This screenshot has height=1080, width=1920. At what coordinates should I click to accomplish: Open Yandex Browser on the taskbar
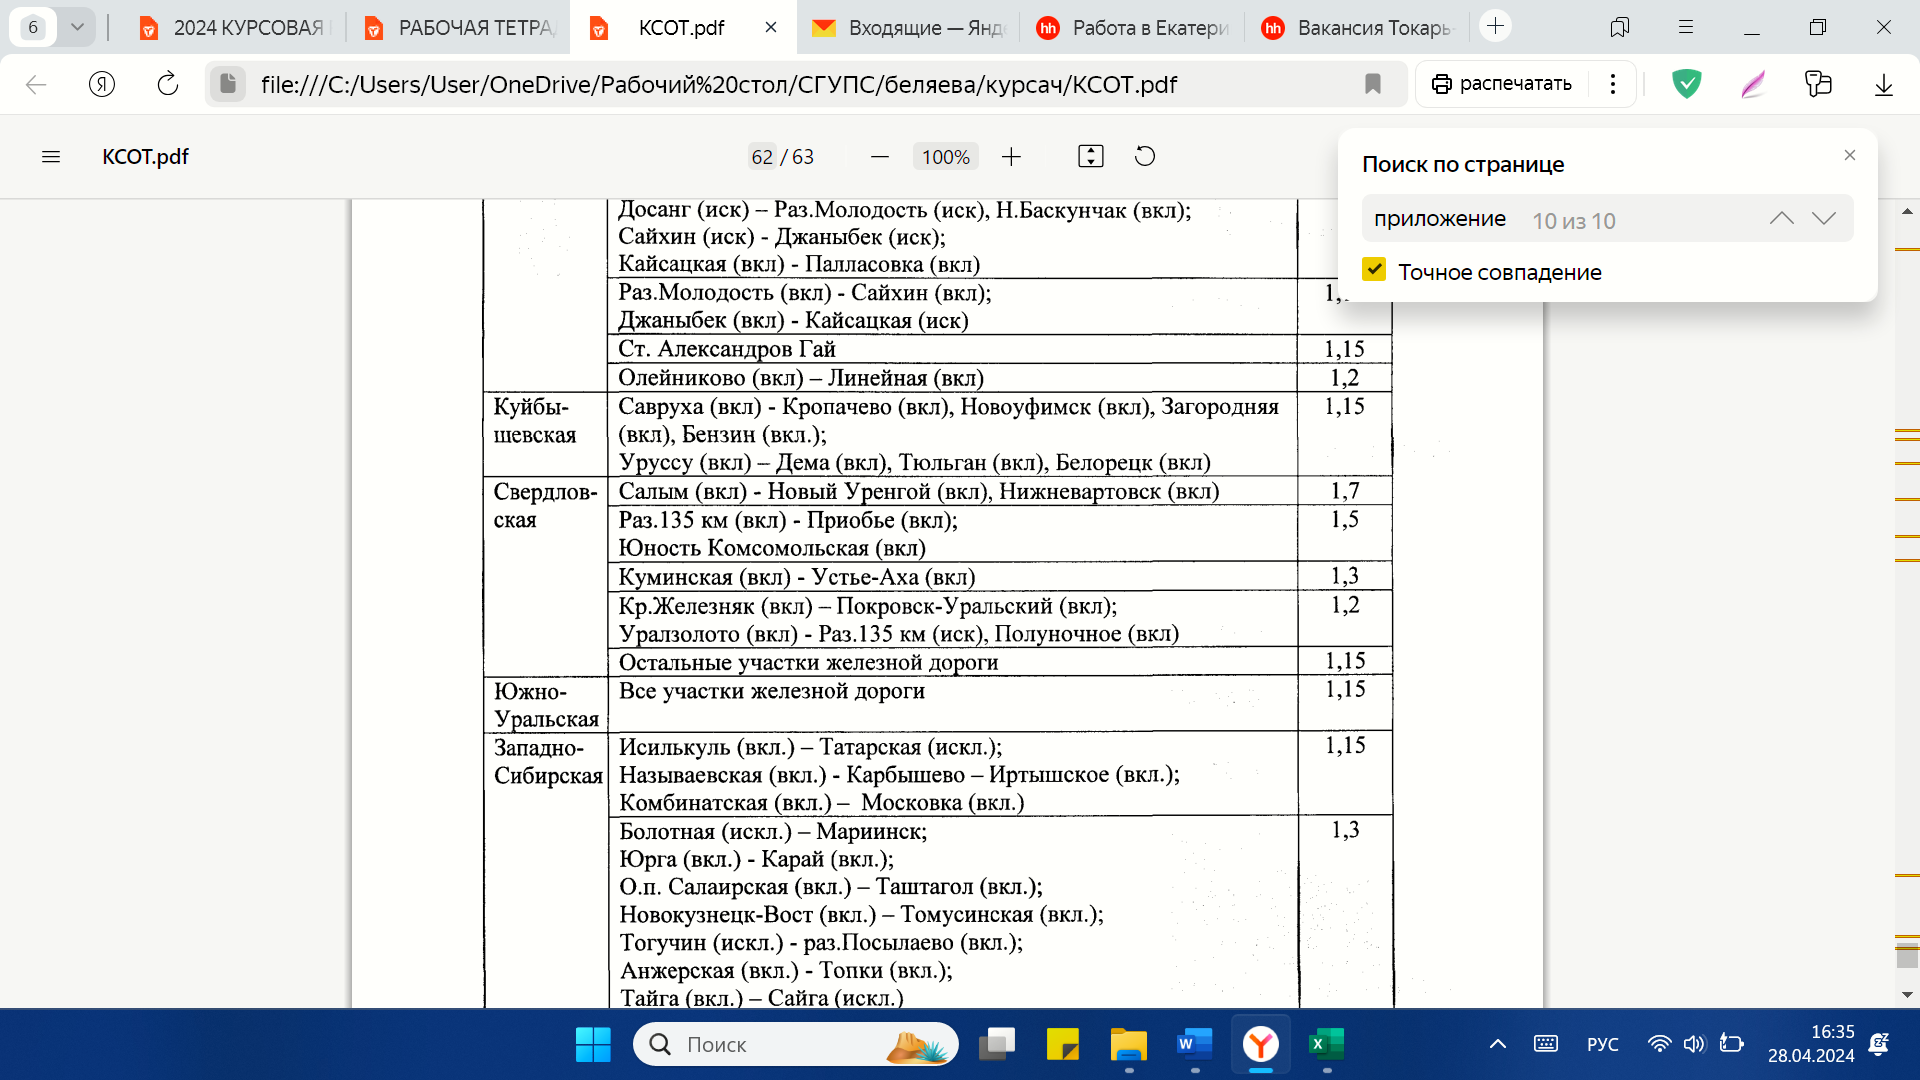point(1260,1045)
